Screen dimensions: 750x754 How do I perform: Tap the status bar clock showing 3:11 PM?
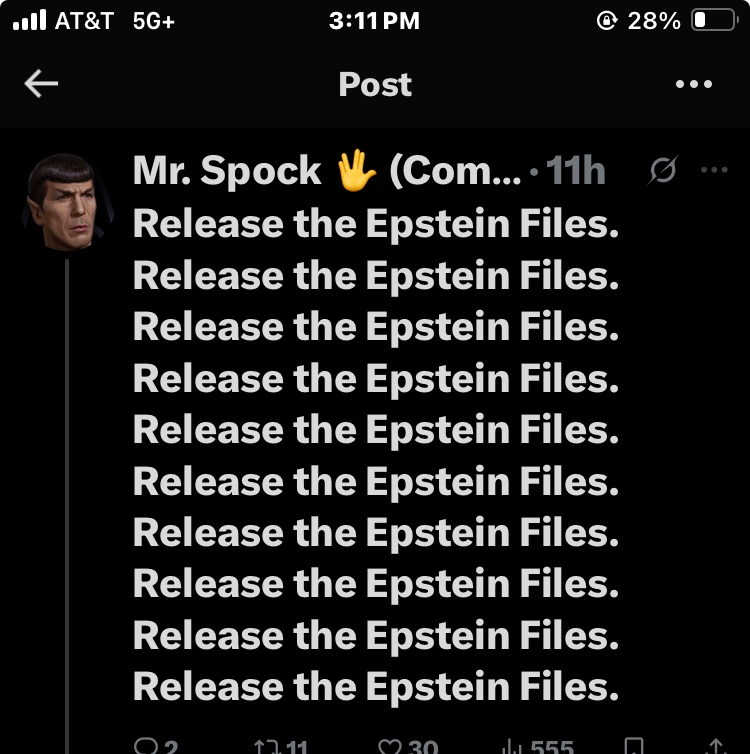(x=374, y=21)
